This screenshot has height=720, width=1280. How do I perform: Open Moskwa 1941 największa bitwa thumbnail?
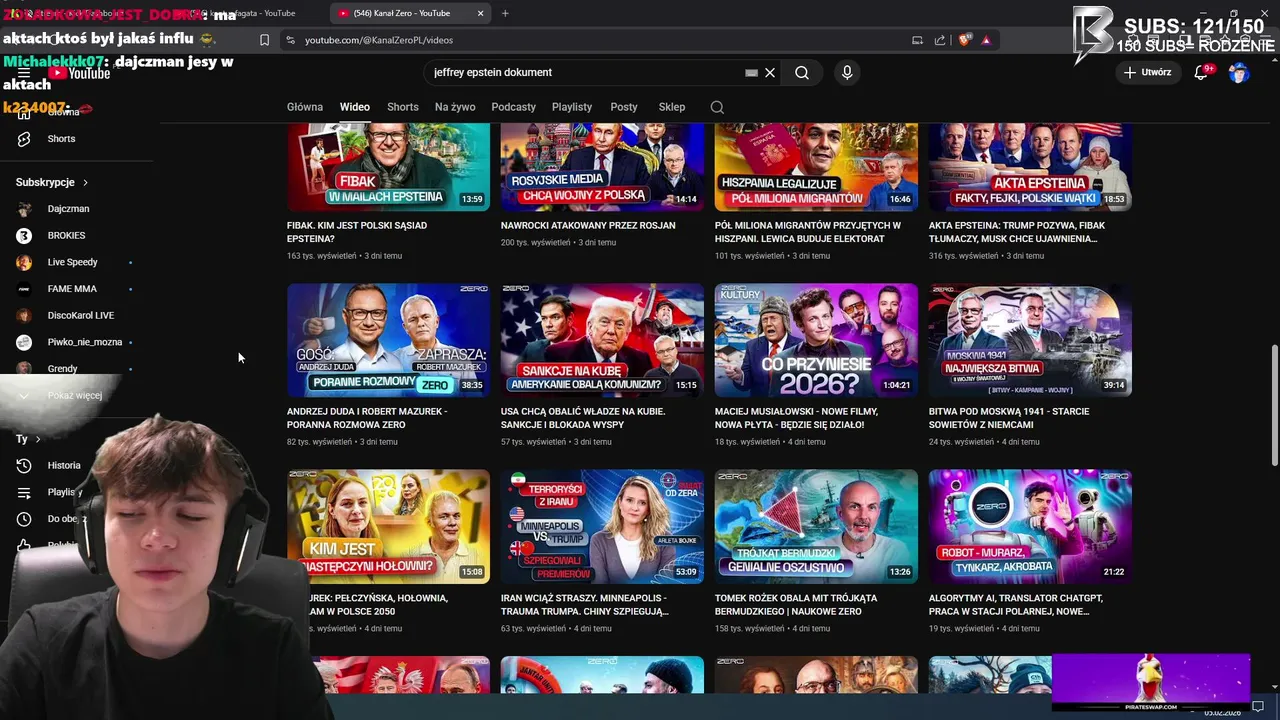click(1030, 340)
